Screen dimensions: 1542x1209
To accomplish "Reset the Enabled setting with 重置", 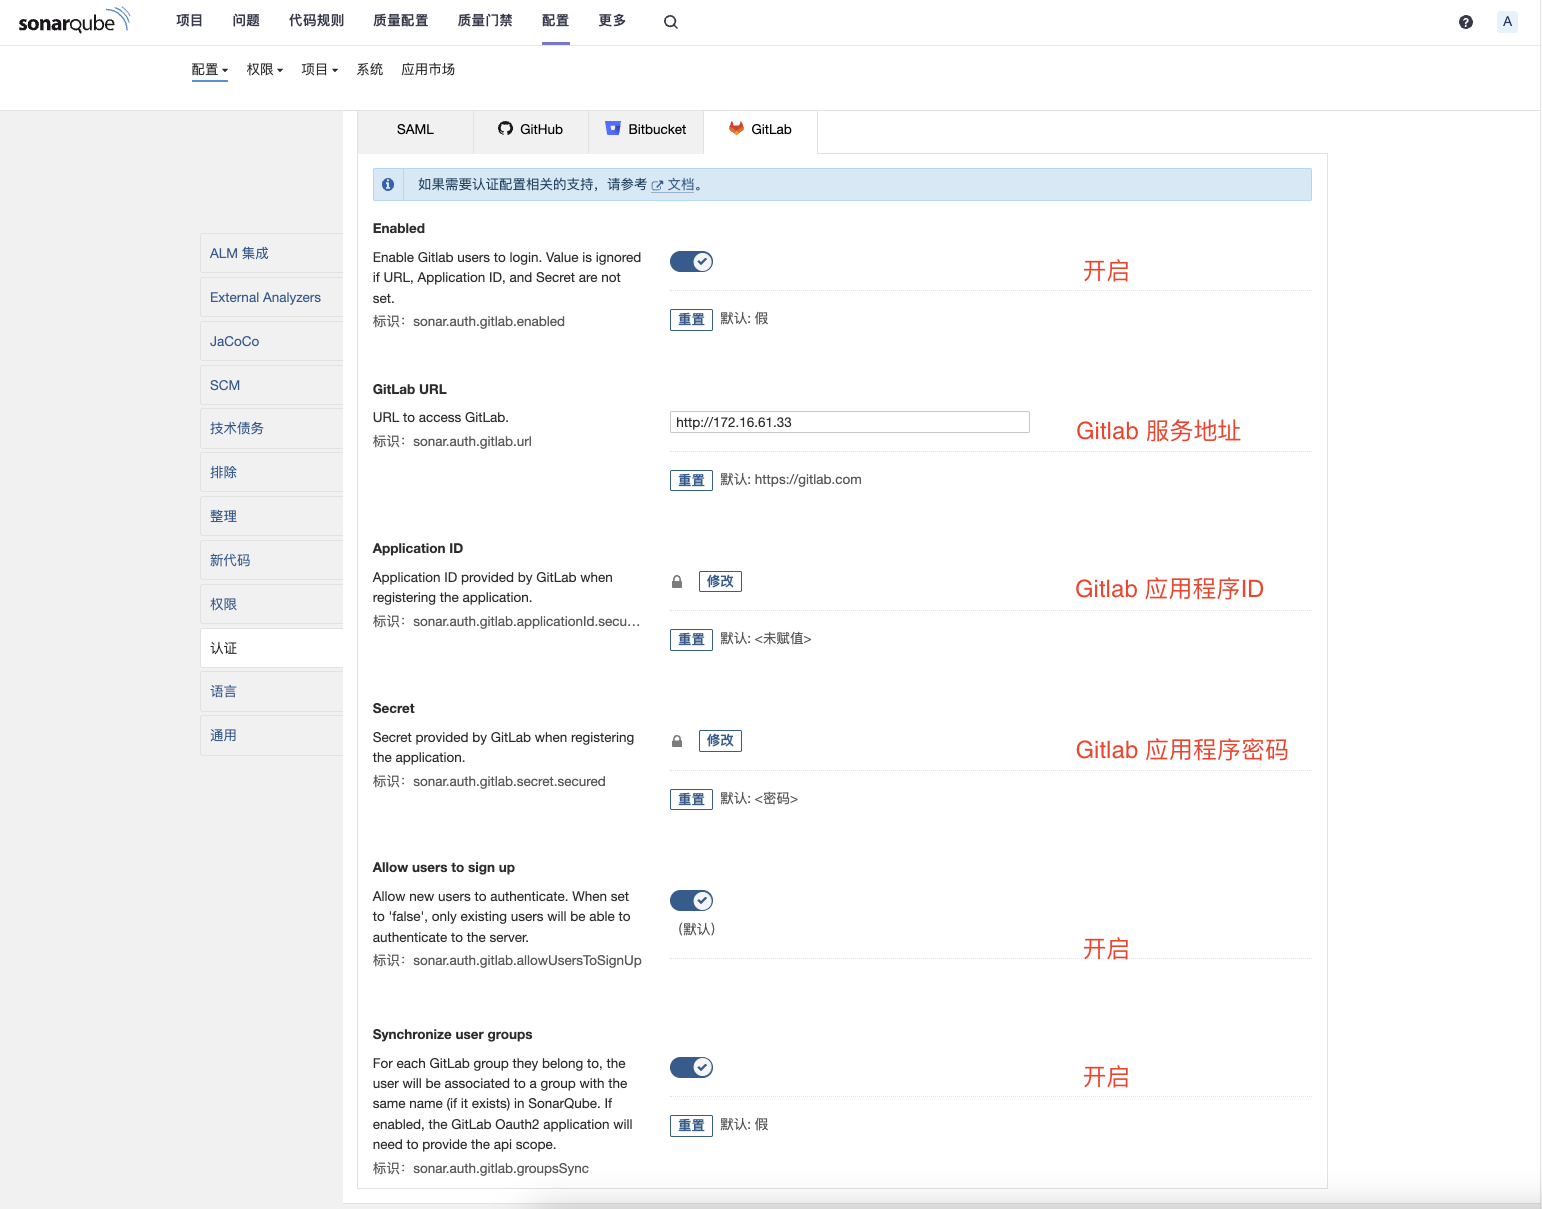I will (x=691, y=320).
